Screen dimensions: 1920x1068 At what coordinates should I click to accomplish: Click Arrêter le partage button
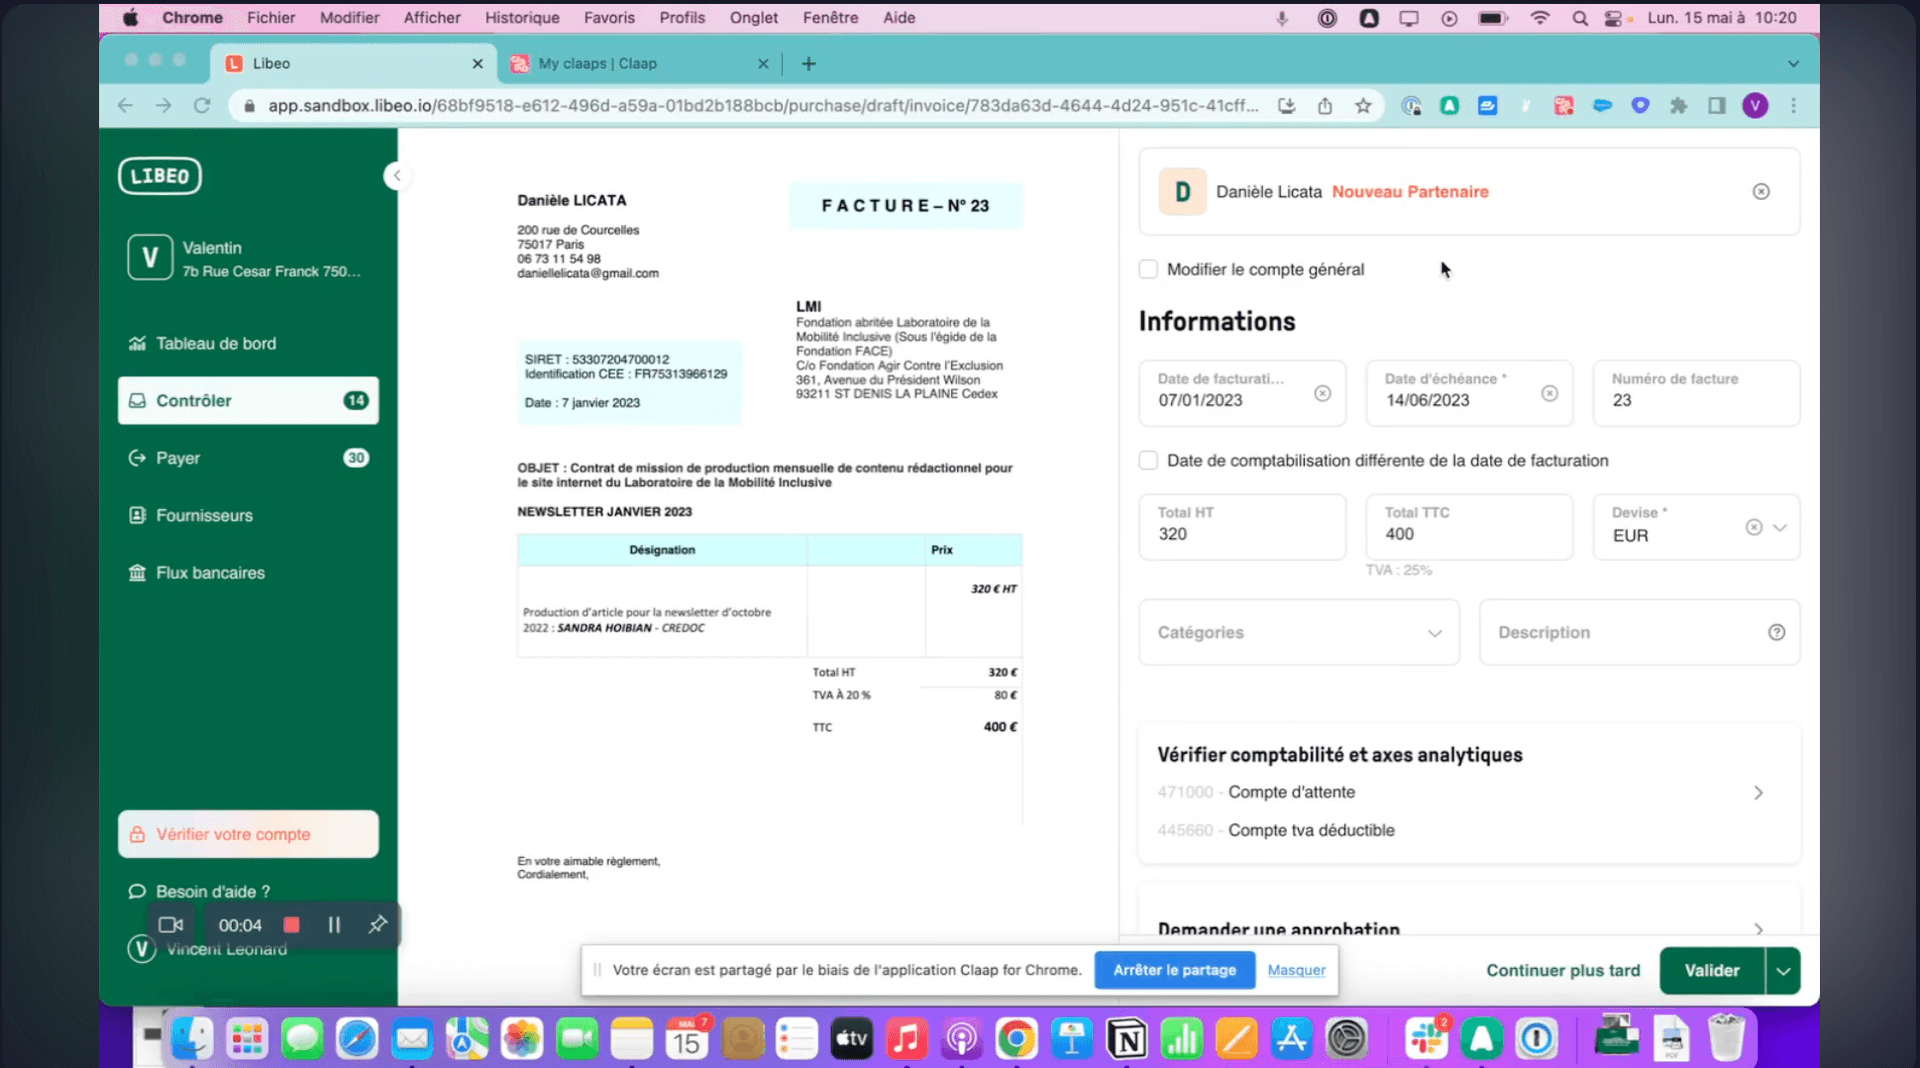(1174, 970)
